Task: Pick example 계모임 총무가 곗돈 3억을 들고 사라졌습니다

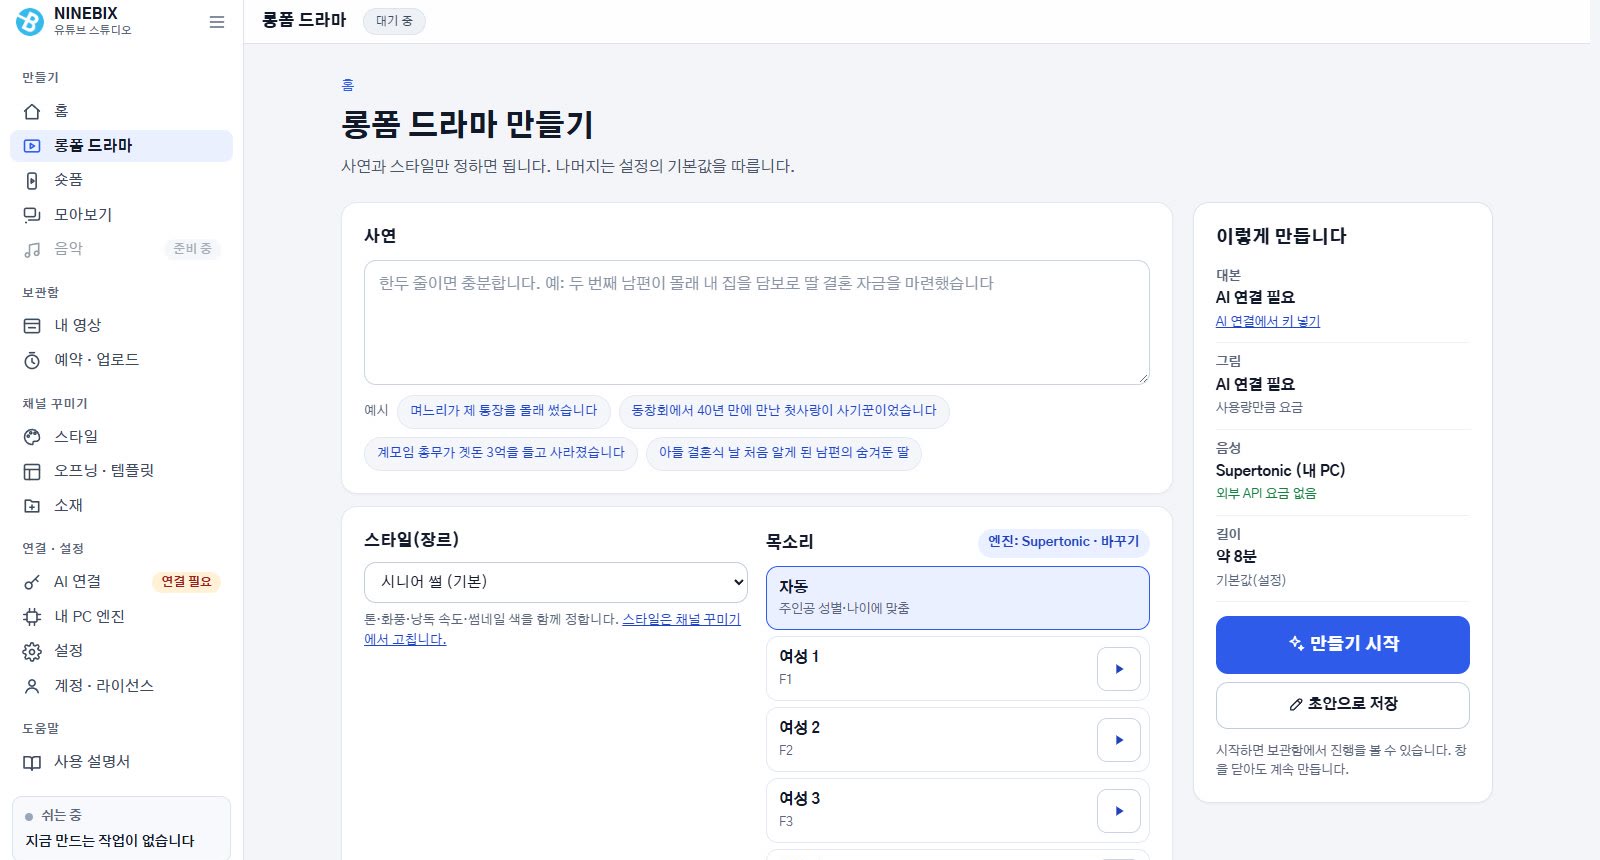Action: (500, 453)
